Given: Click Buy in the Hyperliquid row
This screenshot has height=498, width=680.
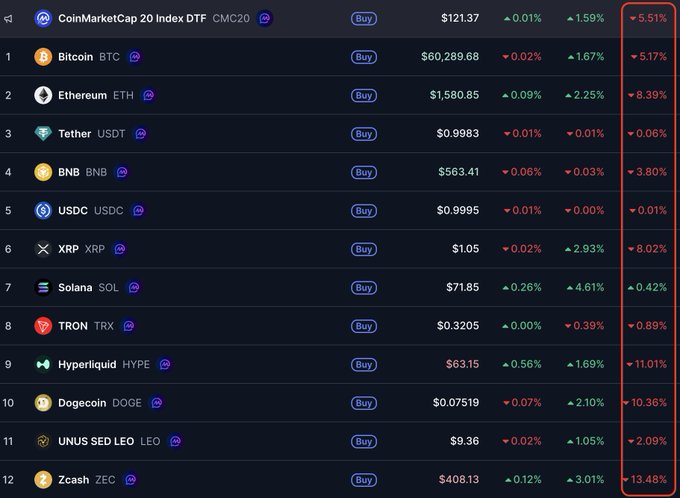Looking at the screenshot, I should pyautogui.click(x=364, y=364).
